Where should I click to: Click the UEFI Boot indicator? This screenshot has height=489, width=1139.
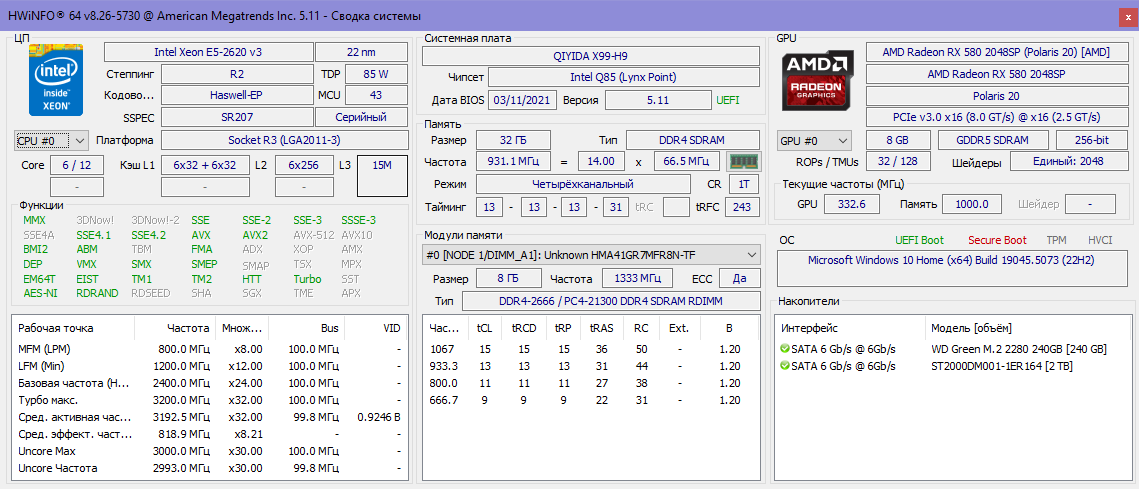pyautogui.click(x=918, y=240)
